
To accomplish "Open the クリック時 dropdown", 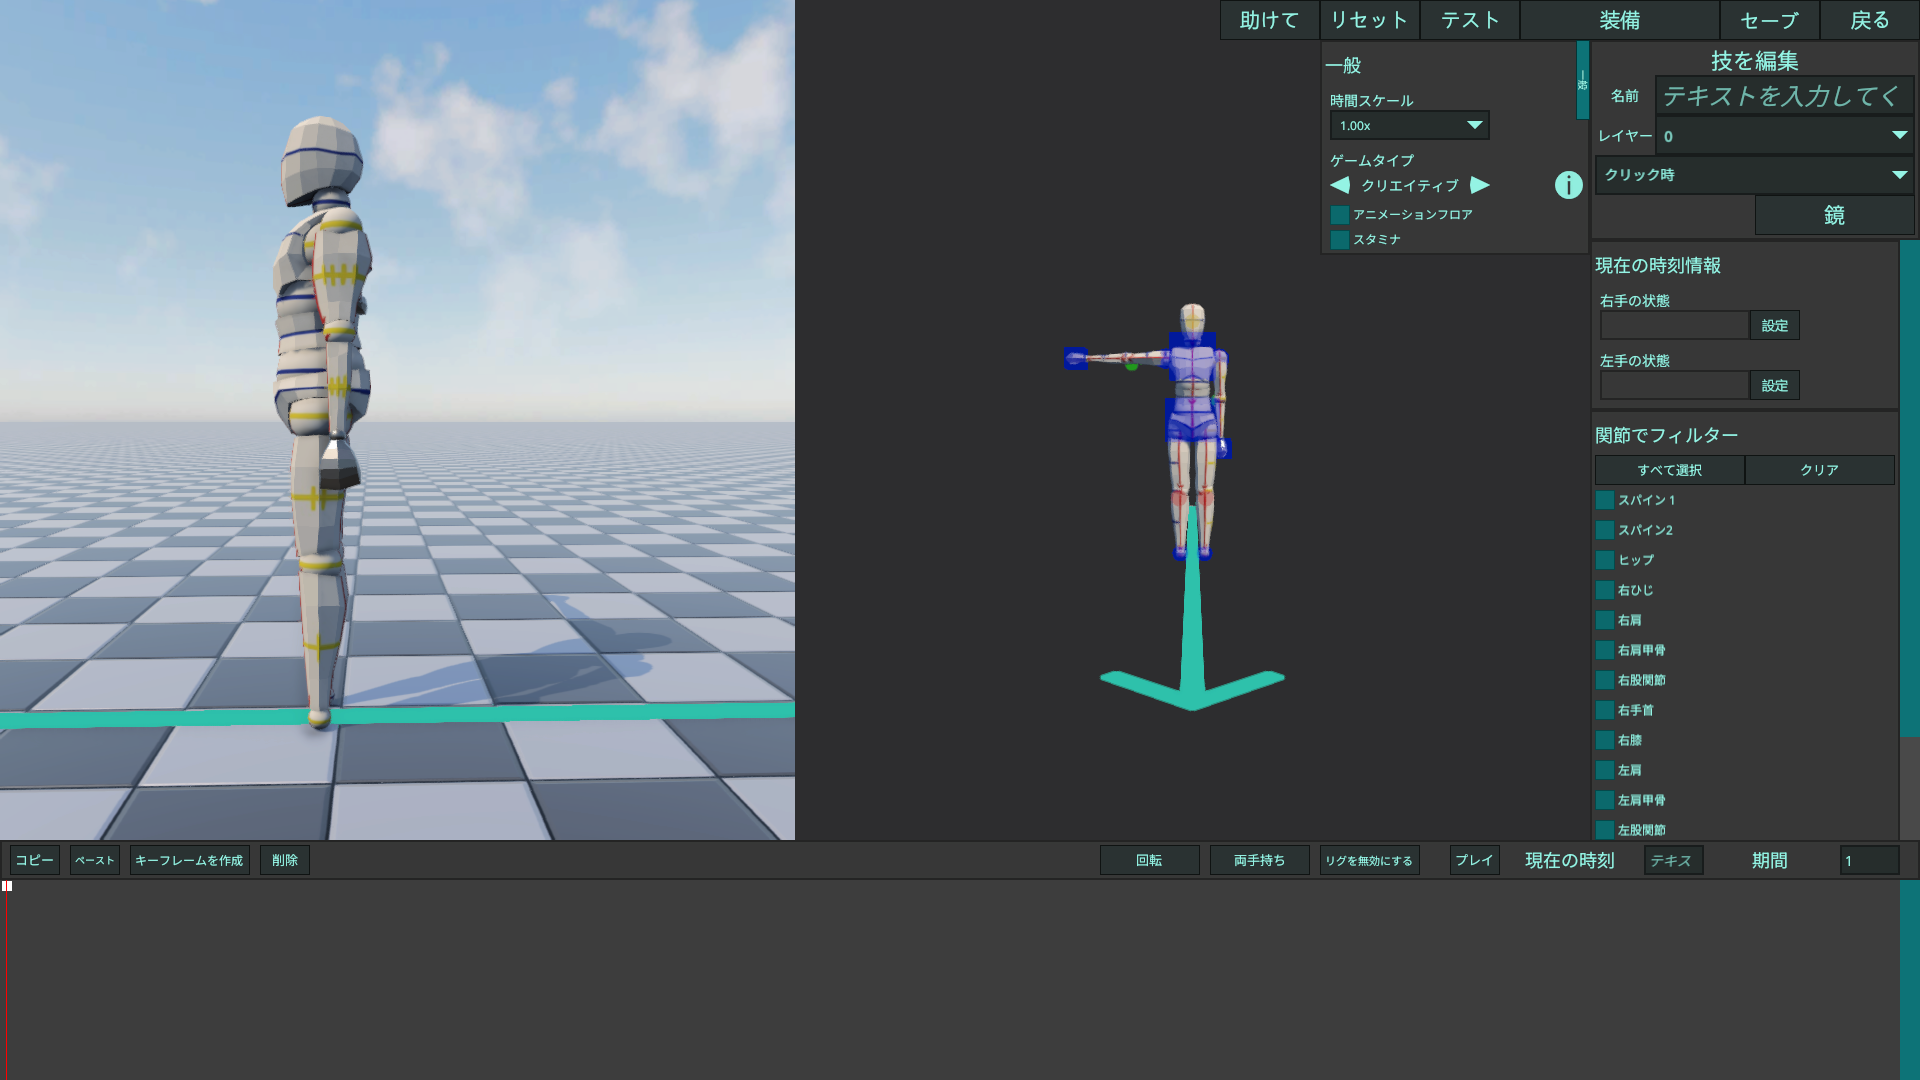I will pyautogui.click(x=1754, y=175).
